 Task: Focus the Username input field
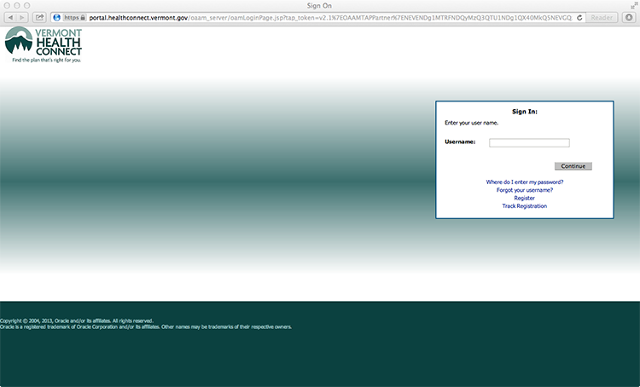529,142
